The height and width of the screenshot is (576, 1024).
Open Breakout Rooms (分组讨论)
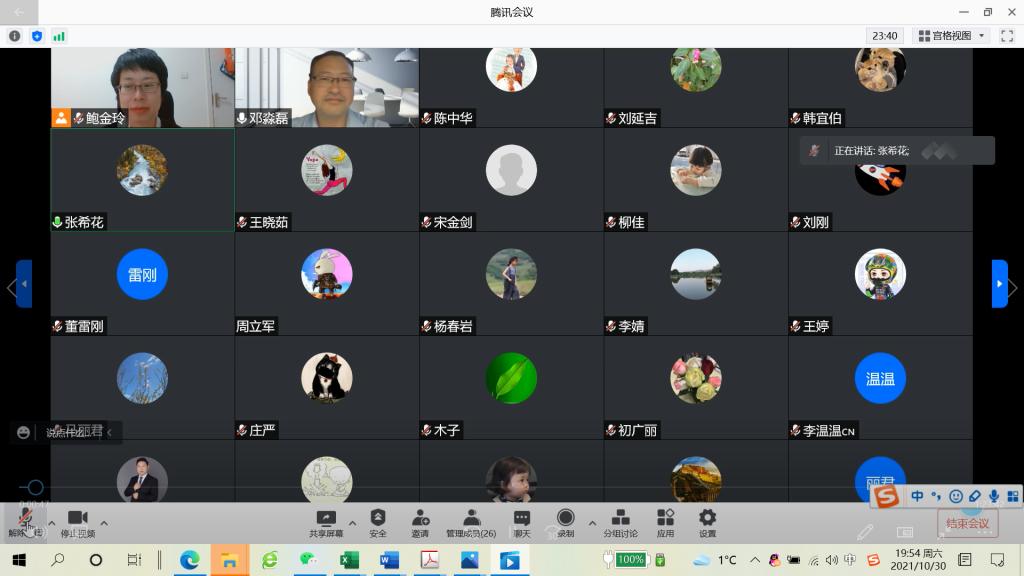point(620,524)
